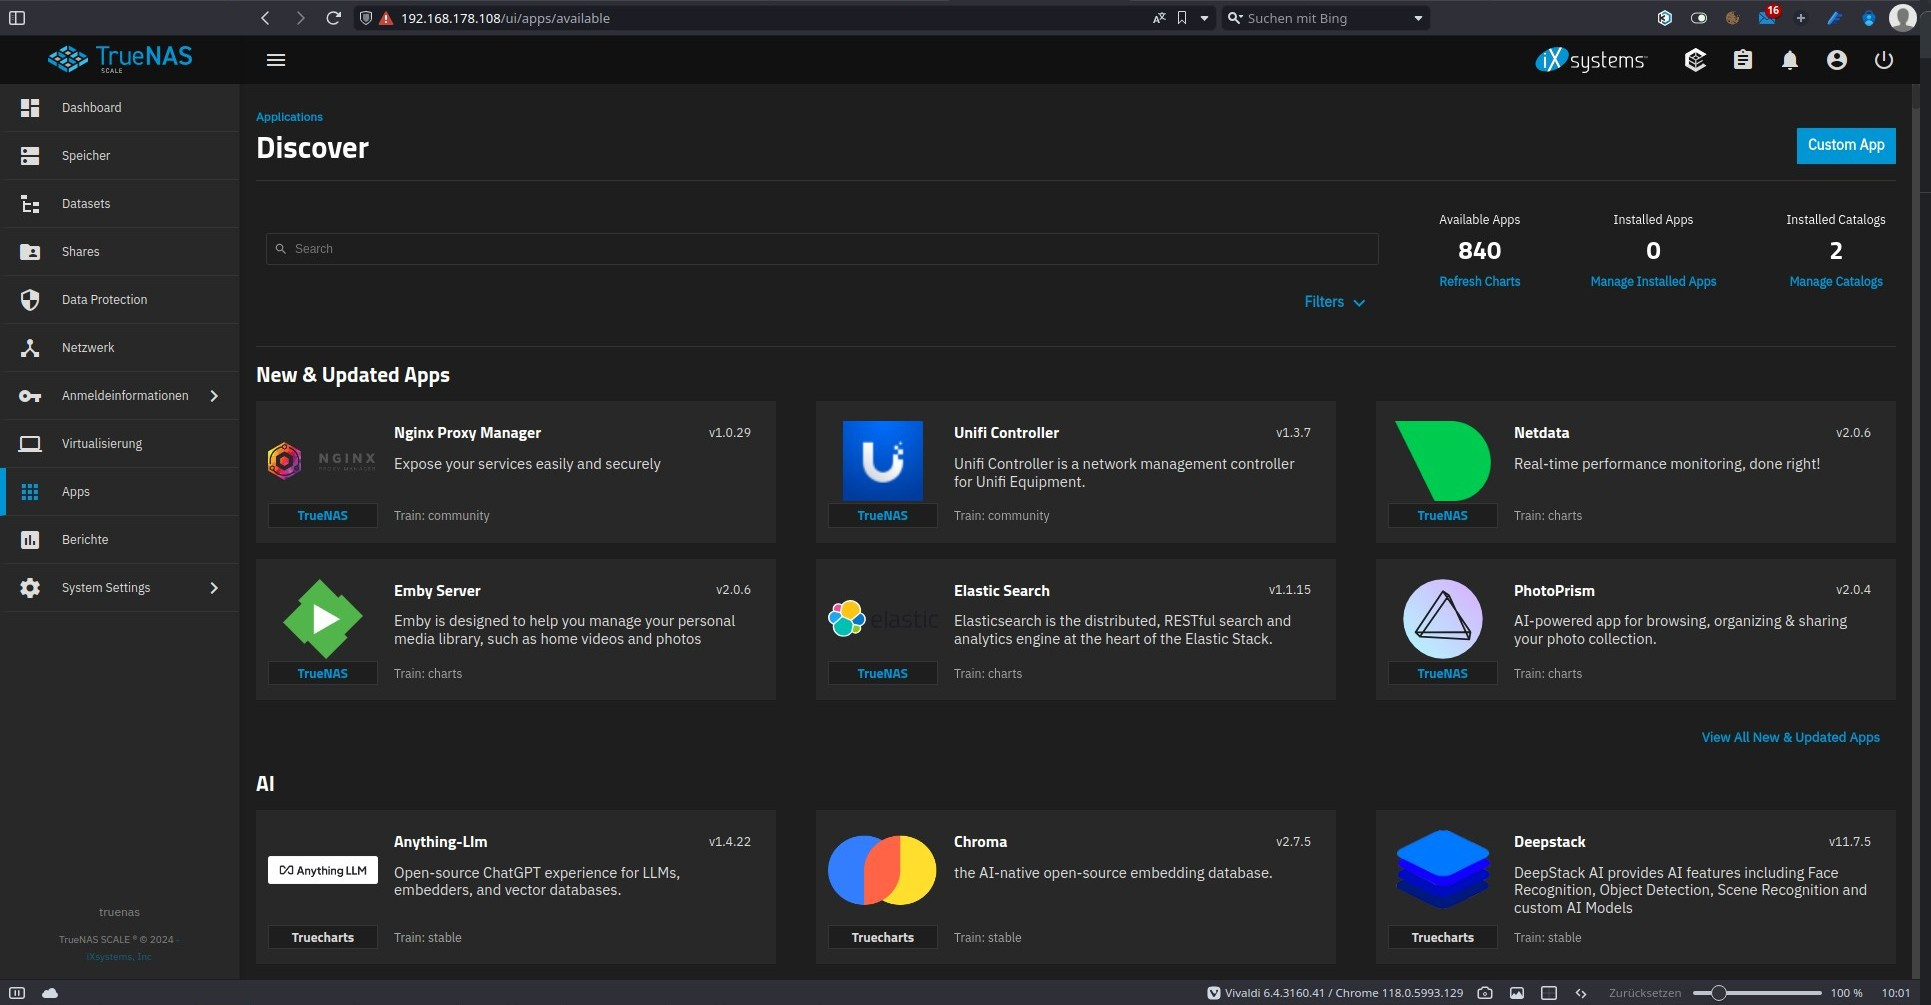This screenshot has width=1931, height=1005.
Task: Click the TrueNAS SCALE logo
Action: tap(120, 59)
